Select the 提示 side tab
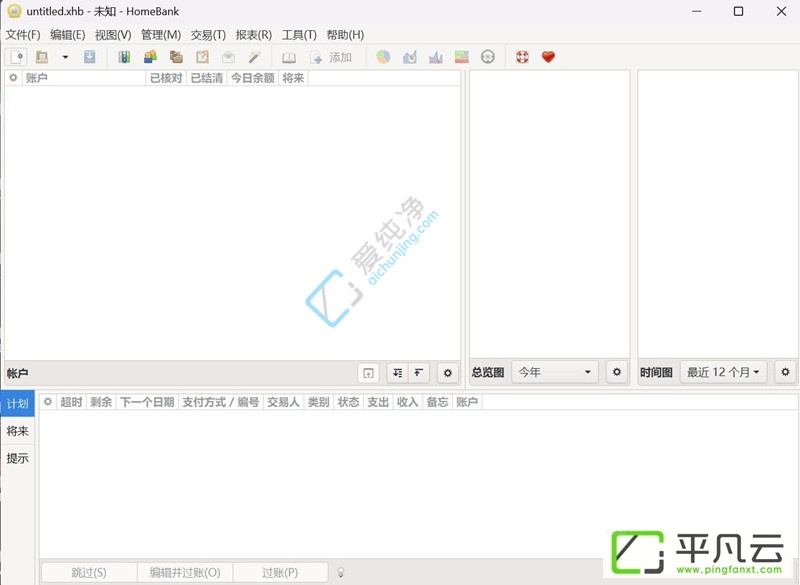This screenshot has height=585, width=800. [17, 458]
